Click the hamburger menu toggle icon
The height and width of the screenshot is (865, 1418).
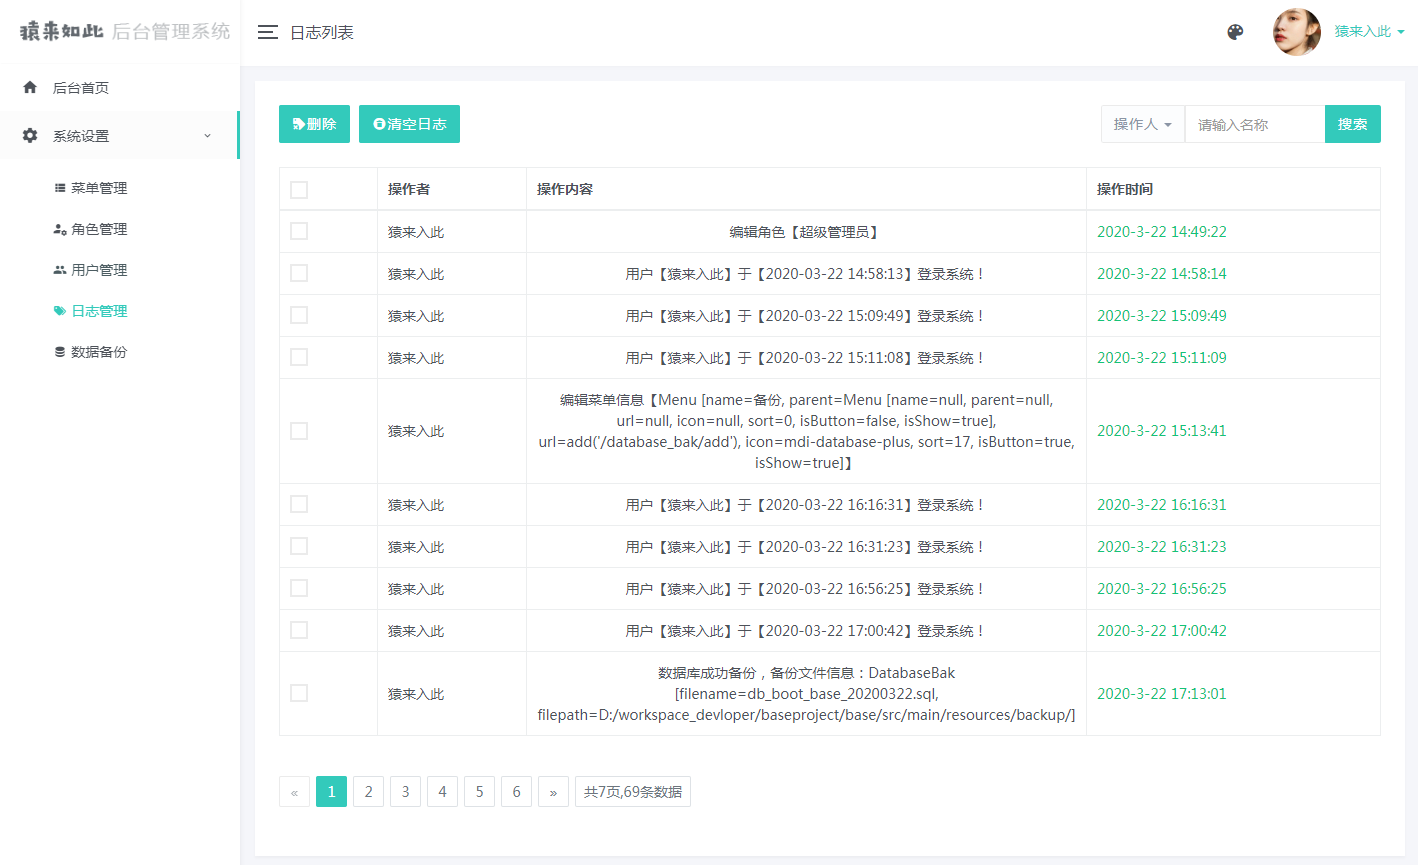tap(267, 32)
